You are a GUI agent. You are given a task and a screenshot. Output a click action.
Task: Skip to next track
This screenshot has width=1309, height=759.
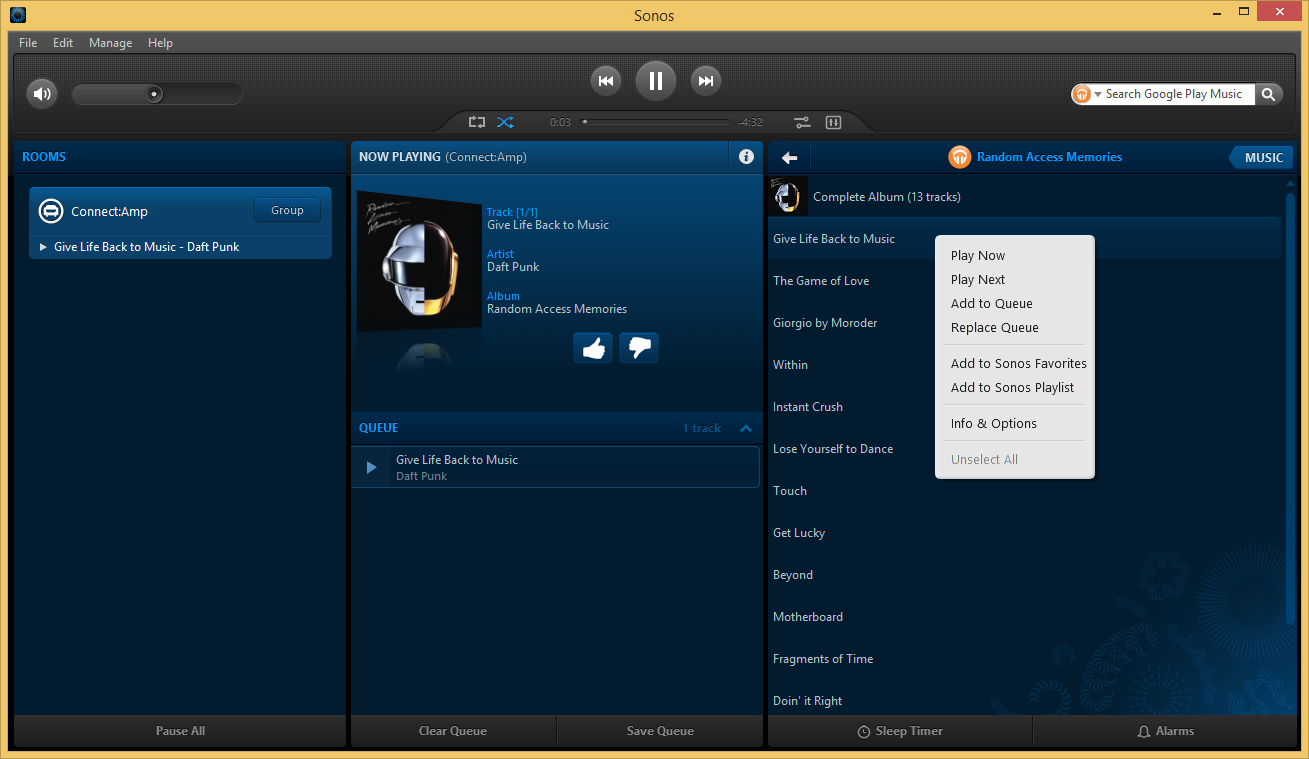pos(706,81)
